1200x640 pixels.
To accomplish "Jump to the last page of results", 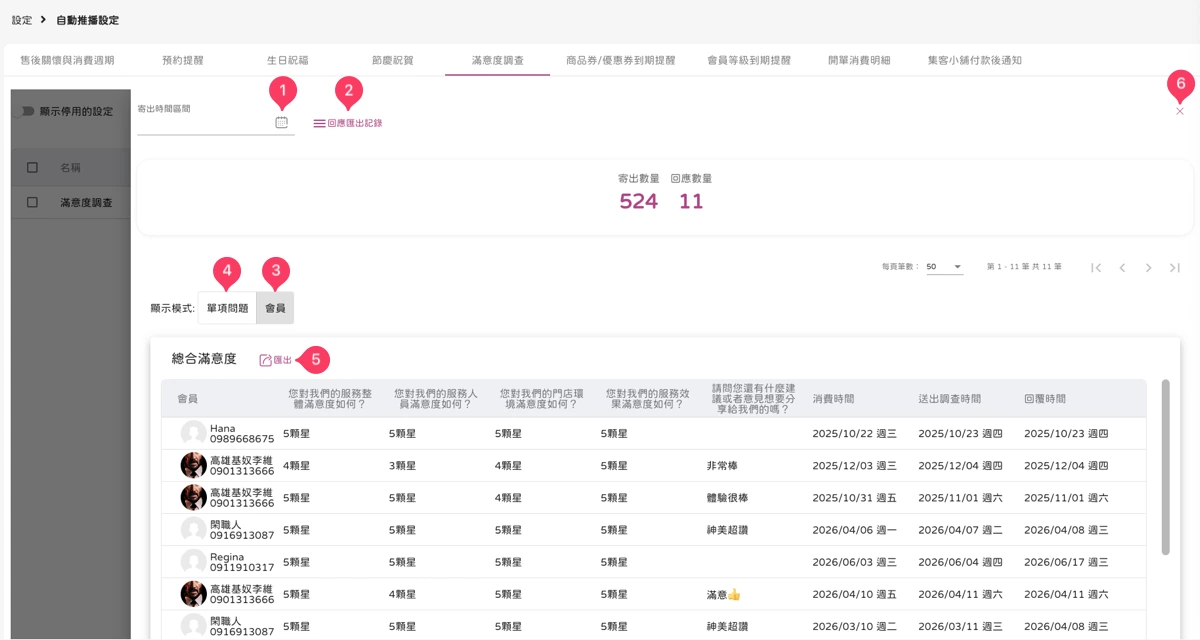I will point(1175,267).
